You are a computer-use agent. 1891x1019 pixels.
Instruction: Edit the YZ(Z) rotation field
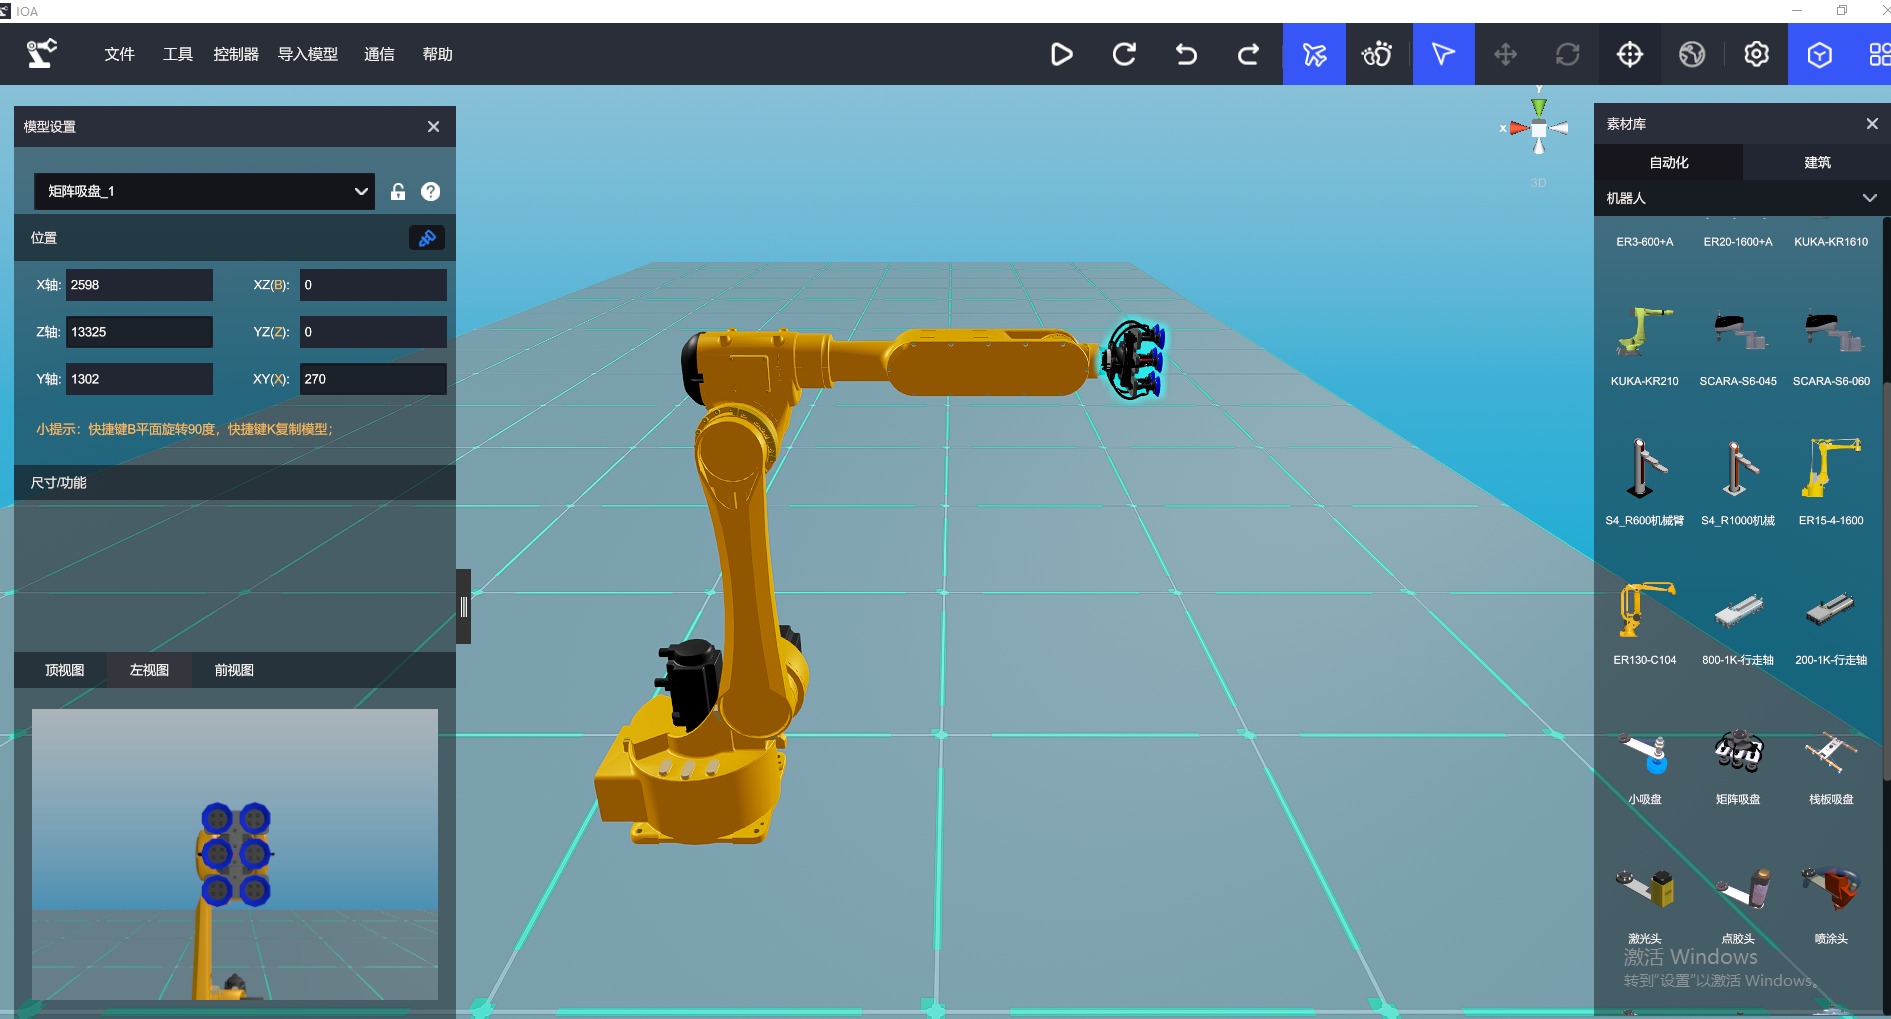[x=373, y=332]
